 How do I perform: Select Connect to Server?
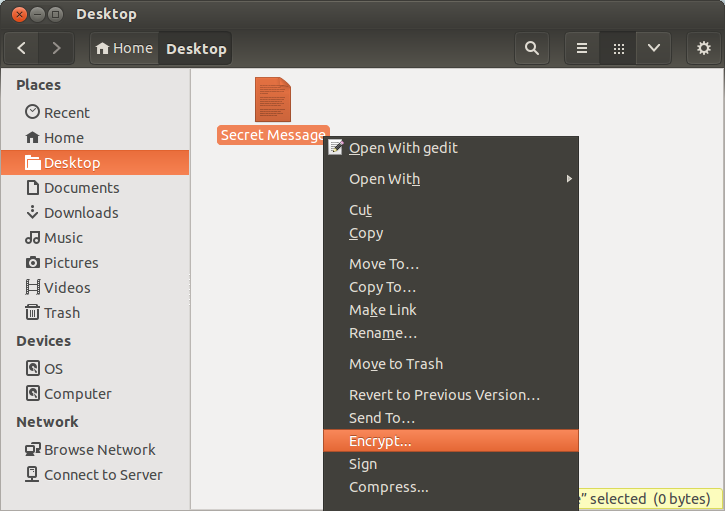coord(102,475)
